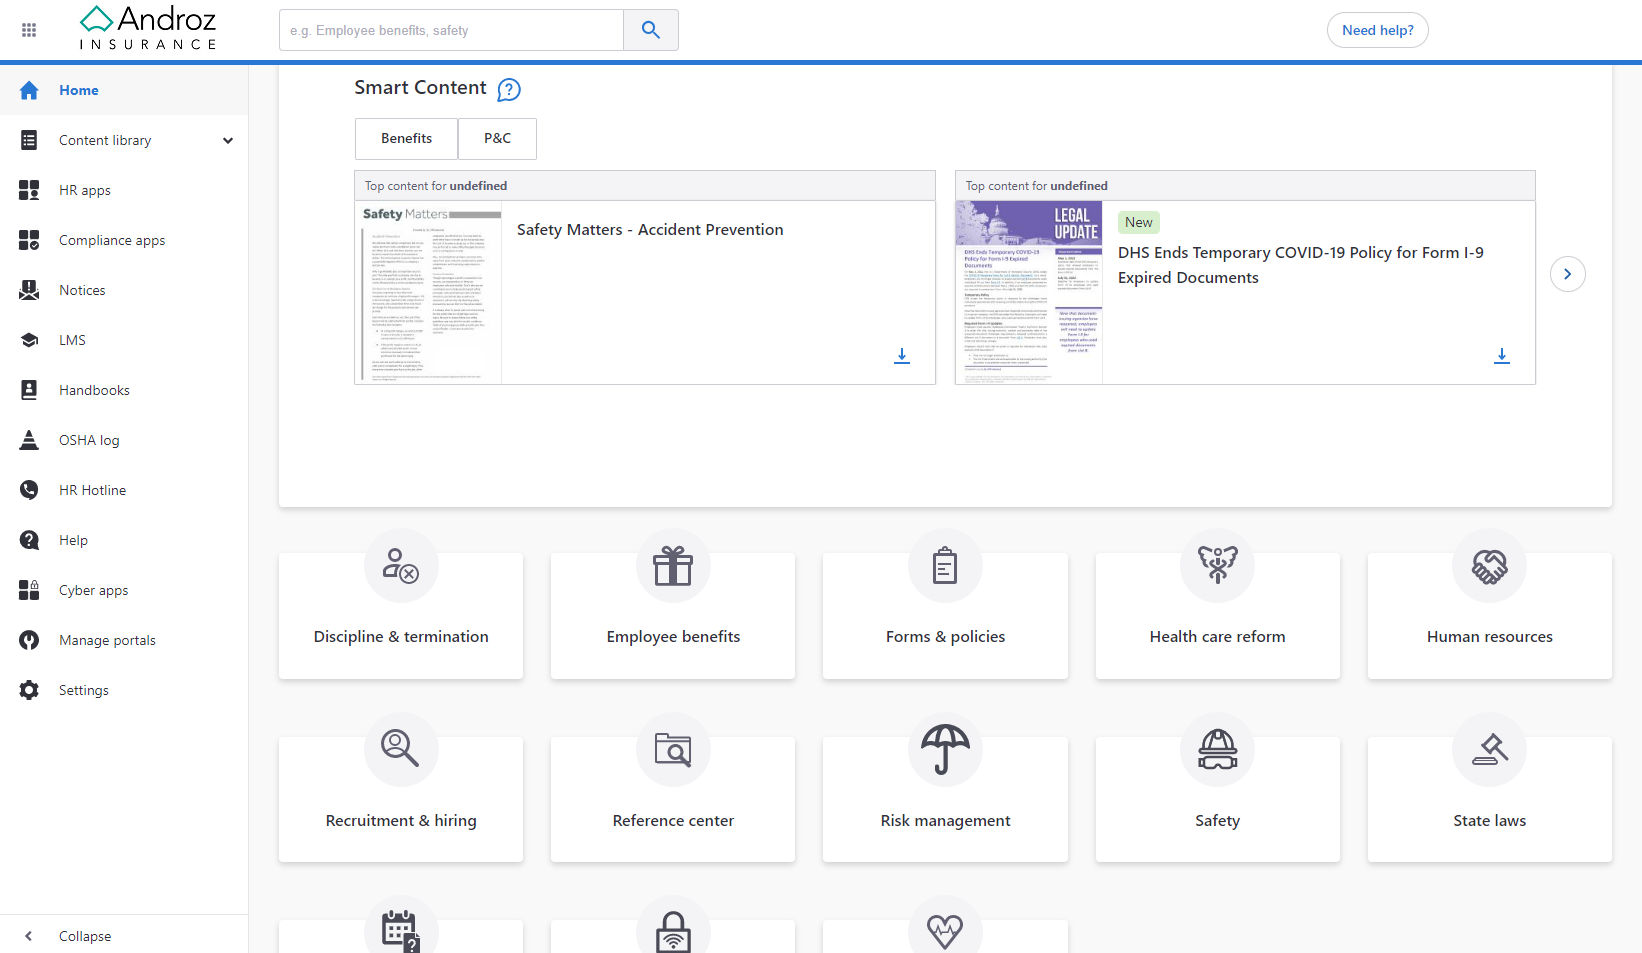Screen dimensions: 1642x953
Task: Open HR apps menu item
Action: tap(124, 190)
